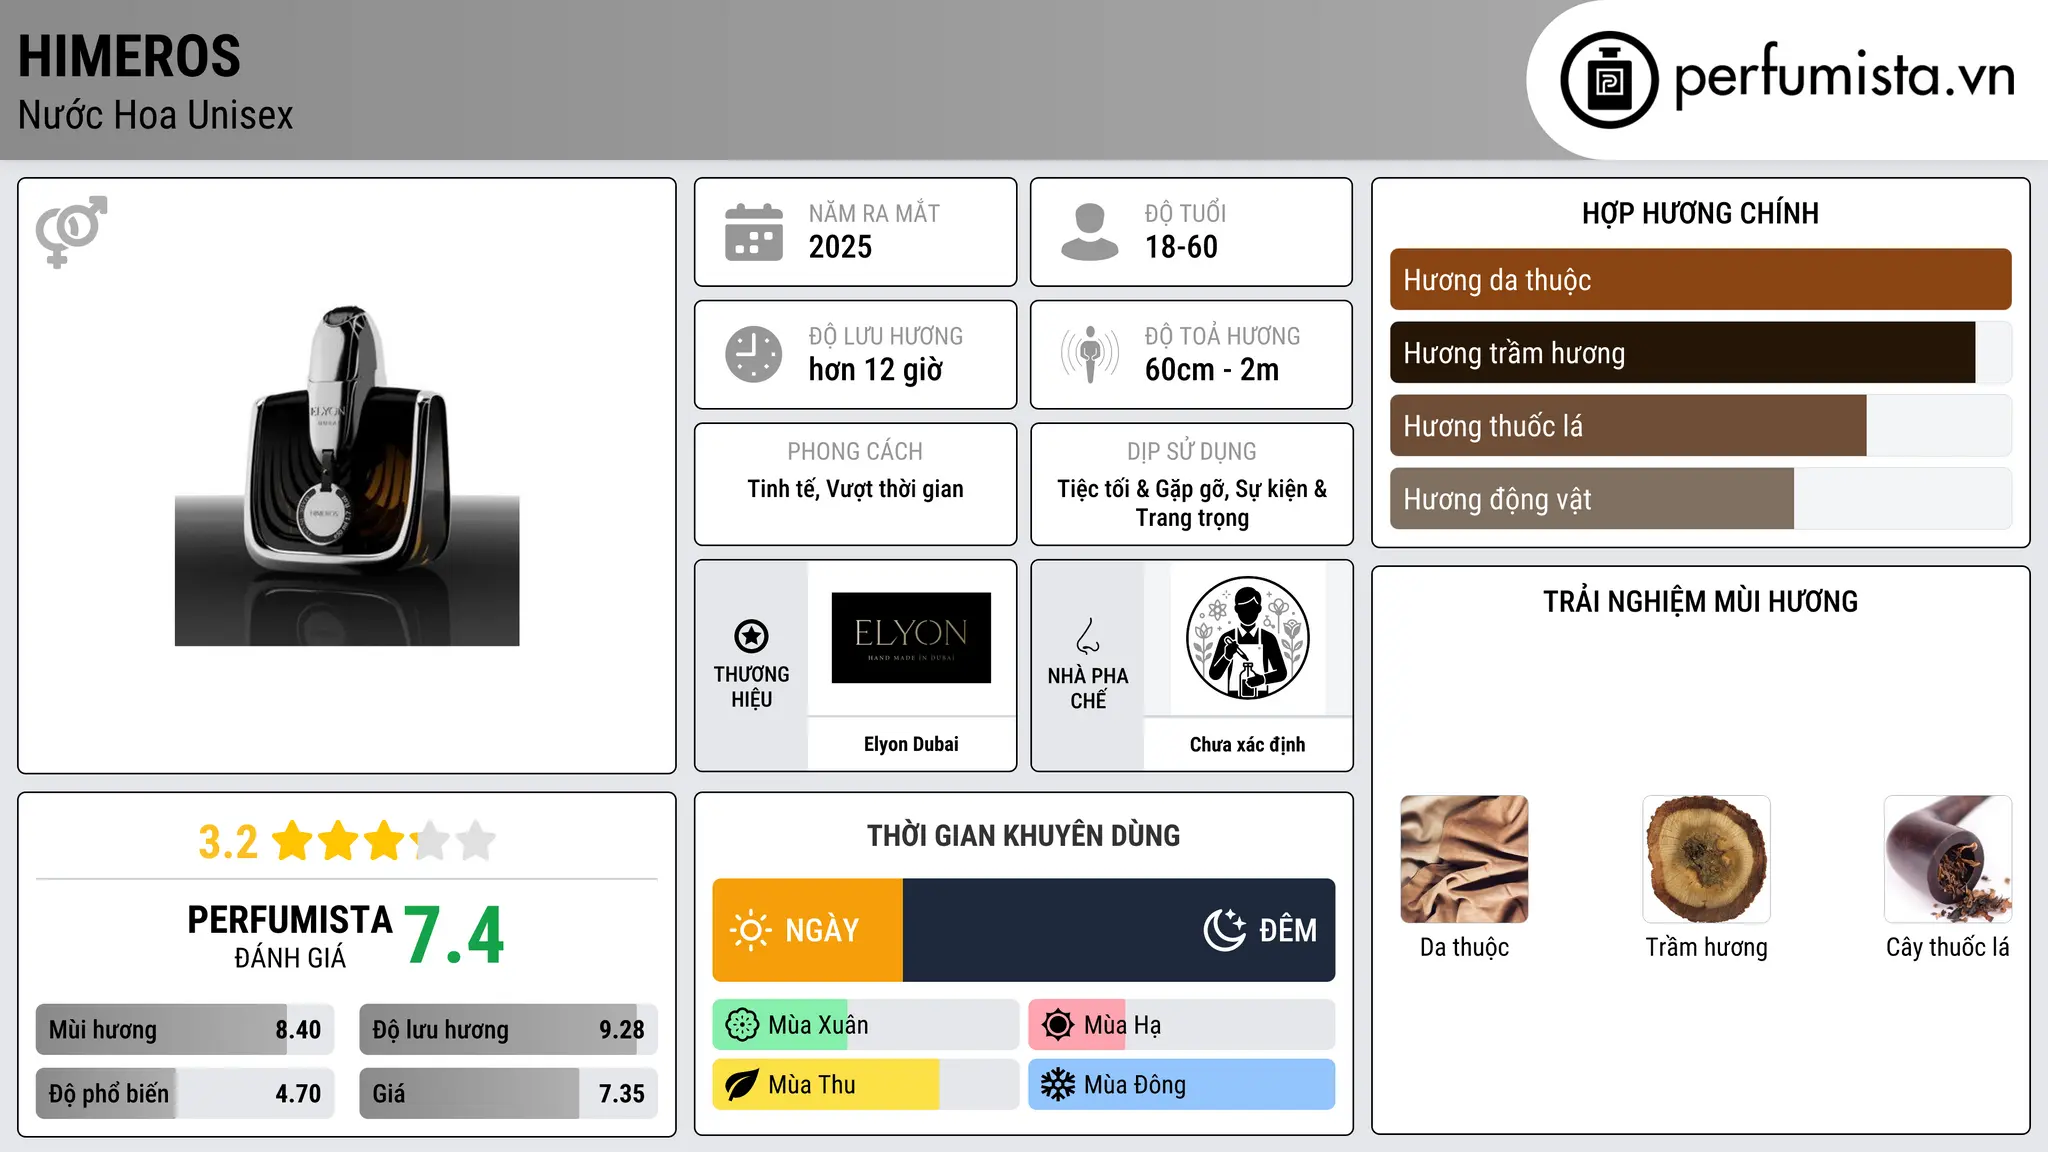Click the 3.2 star rating number
Viewport: 2048px width, 1152px height.
[x=228, y=842]
